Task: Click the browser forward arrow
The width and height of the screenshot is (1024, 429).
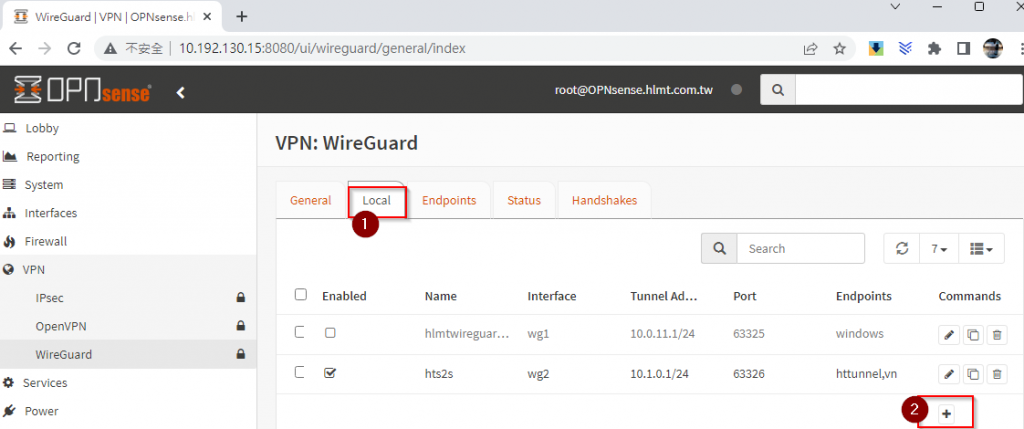Action: point(44,48)
